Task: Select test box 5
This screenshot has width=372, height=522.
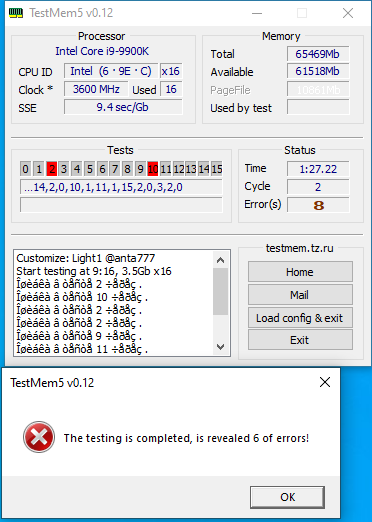Action: [x=90, y=169]
